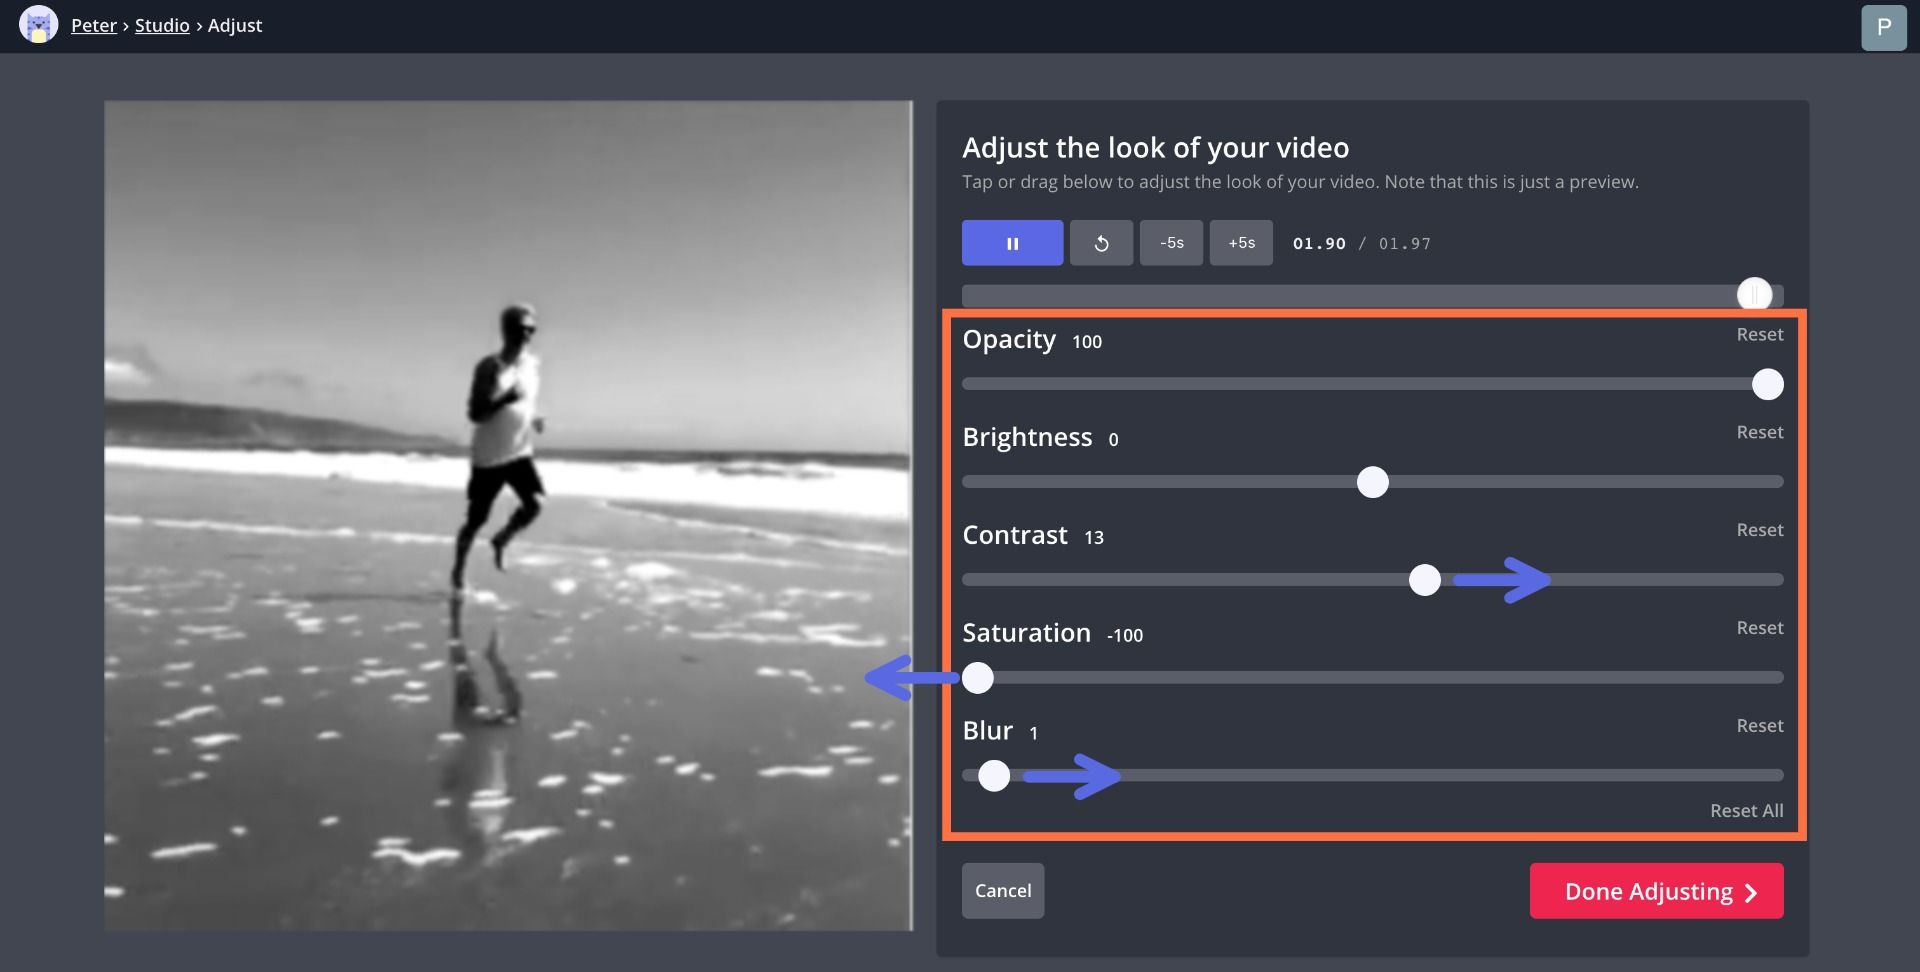This screenshot has height=972, width=1920.
Task: Open the profile avatar P
Action: click(1883, 27)
